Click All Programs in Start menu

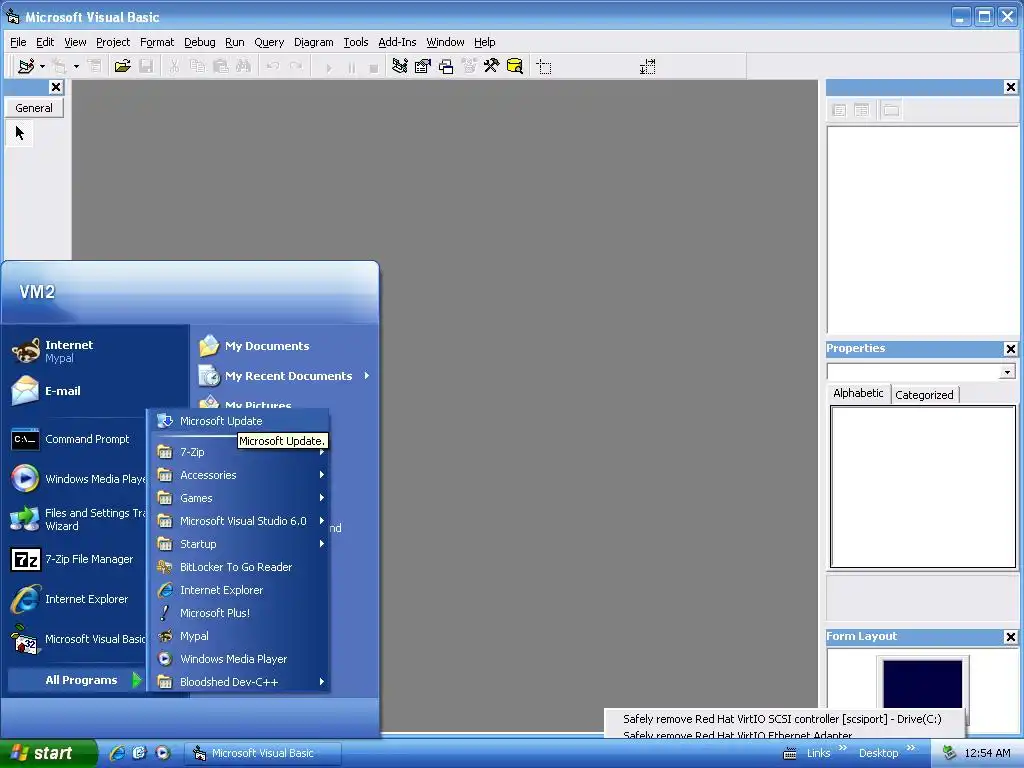[74, 680]
